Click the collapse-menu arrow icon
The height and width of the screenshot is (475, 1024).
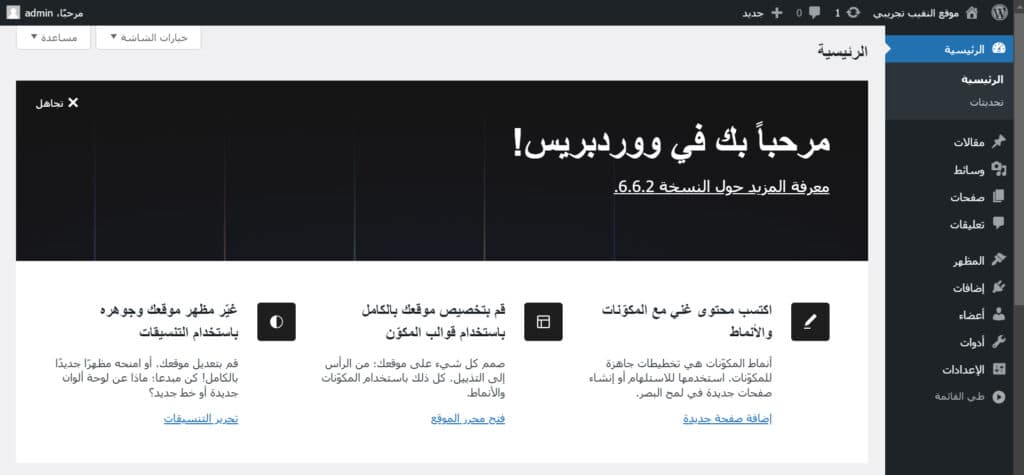(x=998, y=396)
